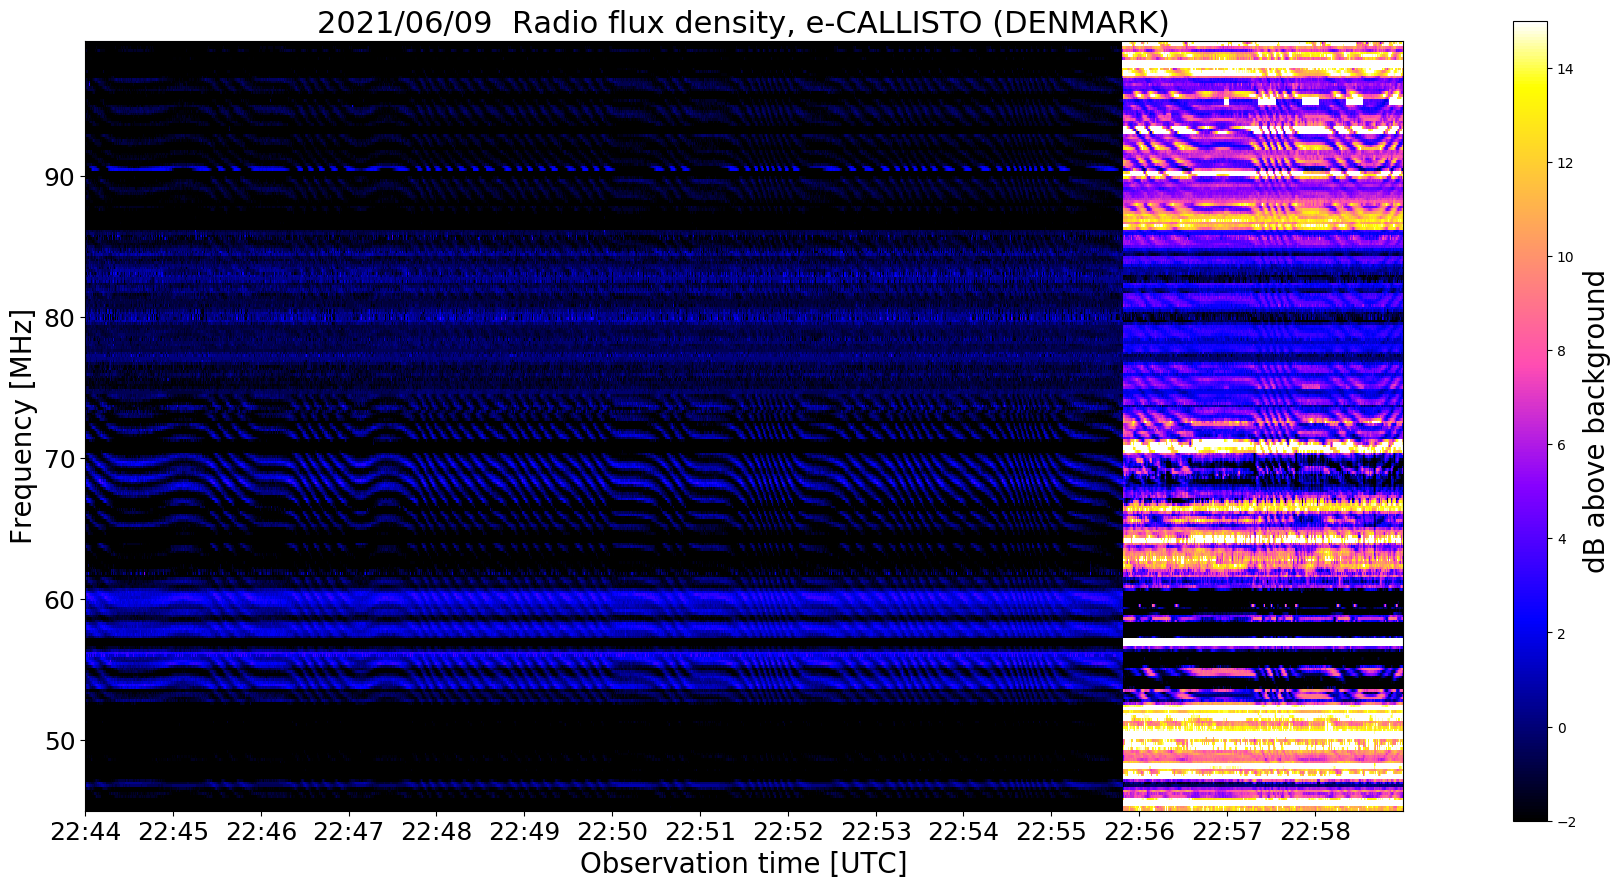Click the 22:48 time tick label
Image resolution: width=1620 pixels, height=888 pixels.
(437, 831)
